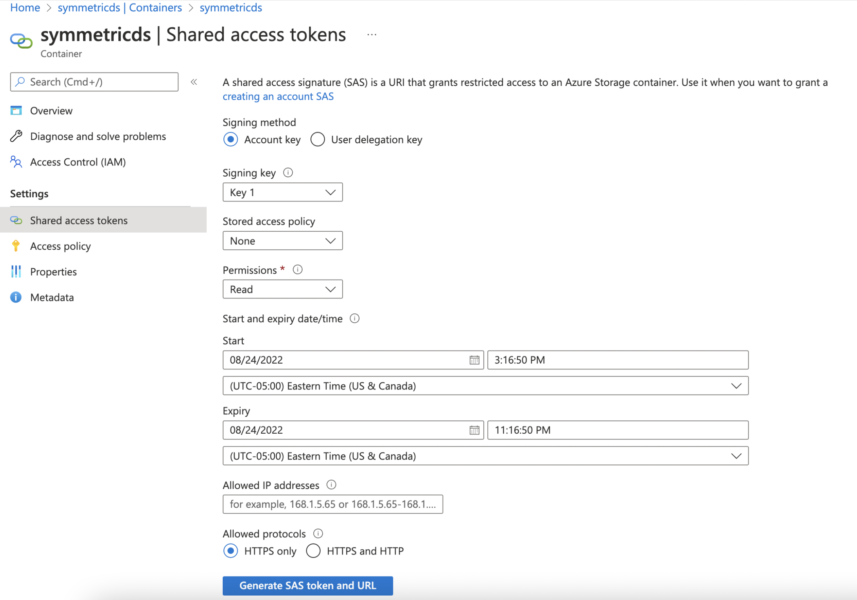This screenshot has height=600, width=857.
Task: Open the Stored access policy dropdown
Action: [x=283, y=240]
